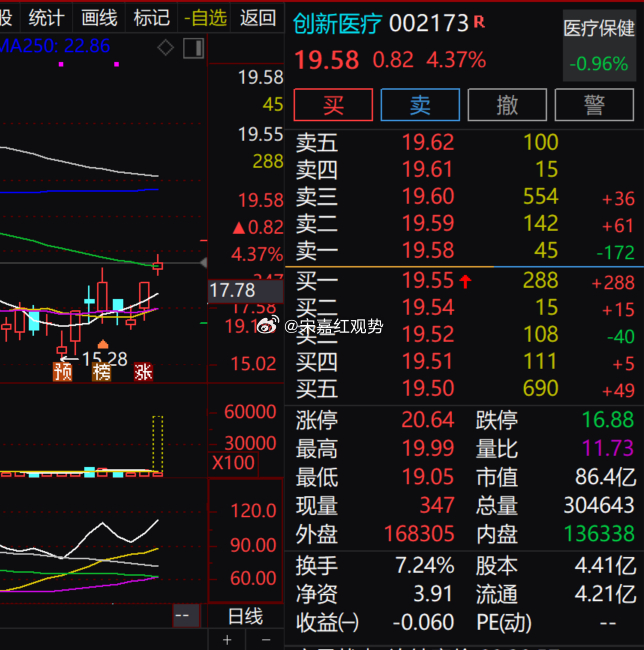Click the 涨 limit-up marker on chart
The image size is (644, 650).
pyautogui.click(x=143, y=372)
